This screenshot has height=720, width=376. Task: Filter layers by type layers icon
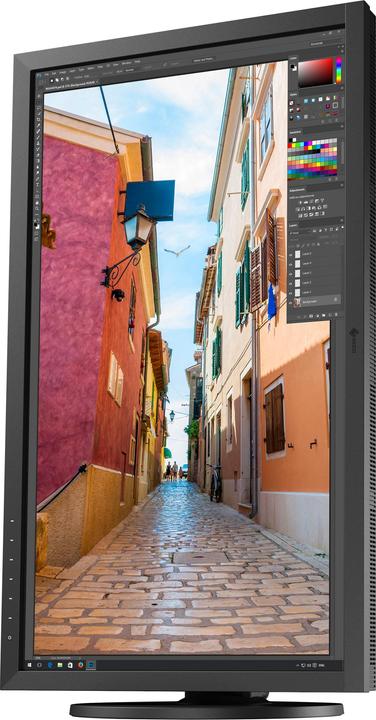tap(325, 230)
